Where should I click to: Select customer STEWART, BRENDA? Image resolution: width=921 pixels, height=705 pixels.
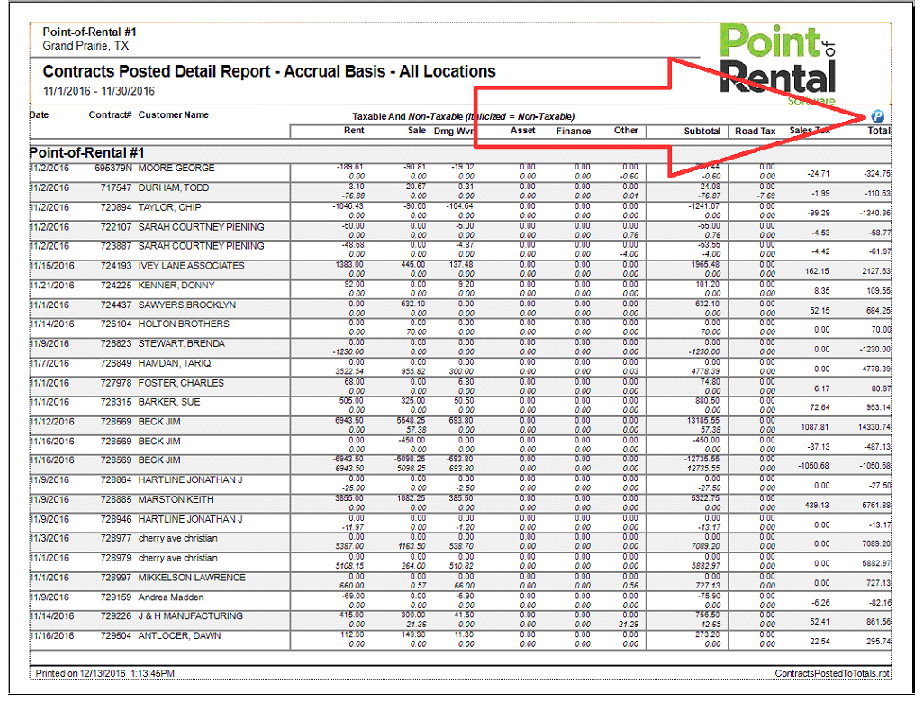click(x=181, y=344)
